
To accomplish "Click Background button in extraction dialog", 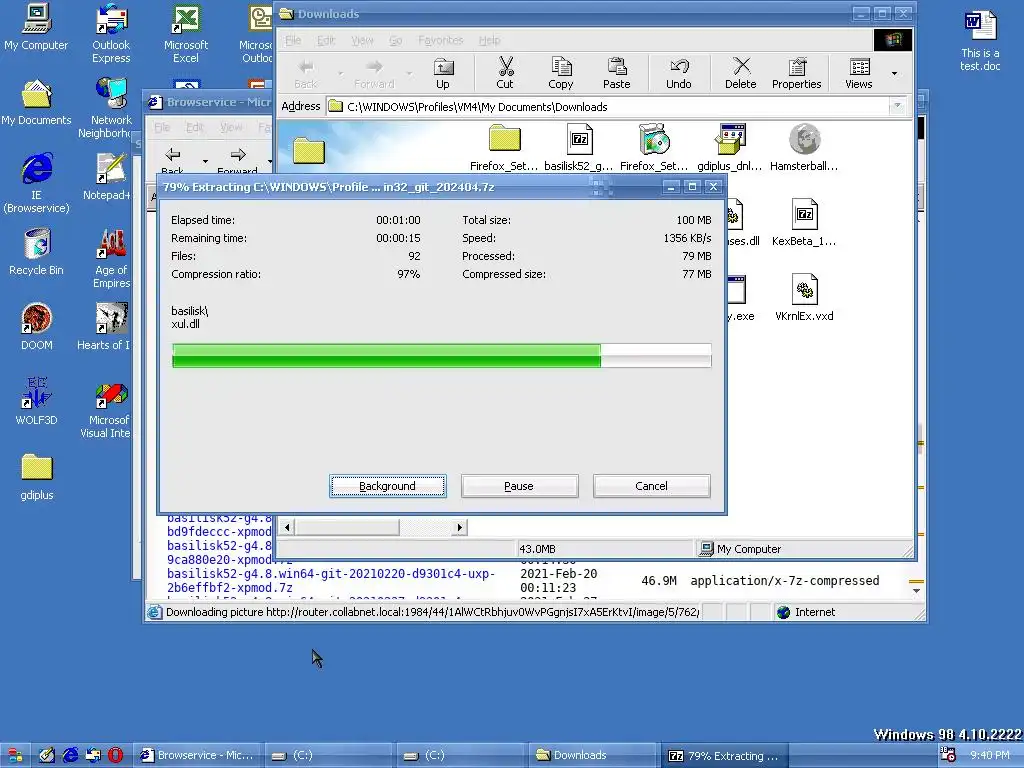I will (388, 486).
